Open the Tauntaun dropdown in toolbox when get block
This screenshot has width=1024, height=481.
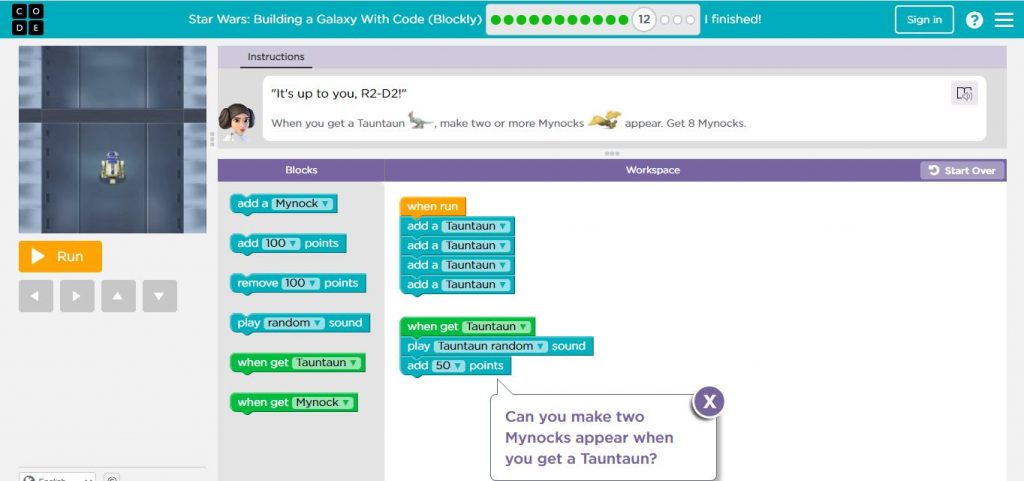(327, 363)
